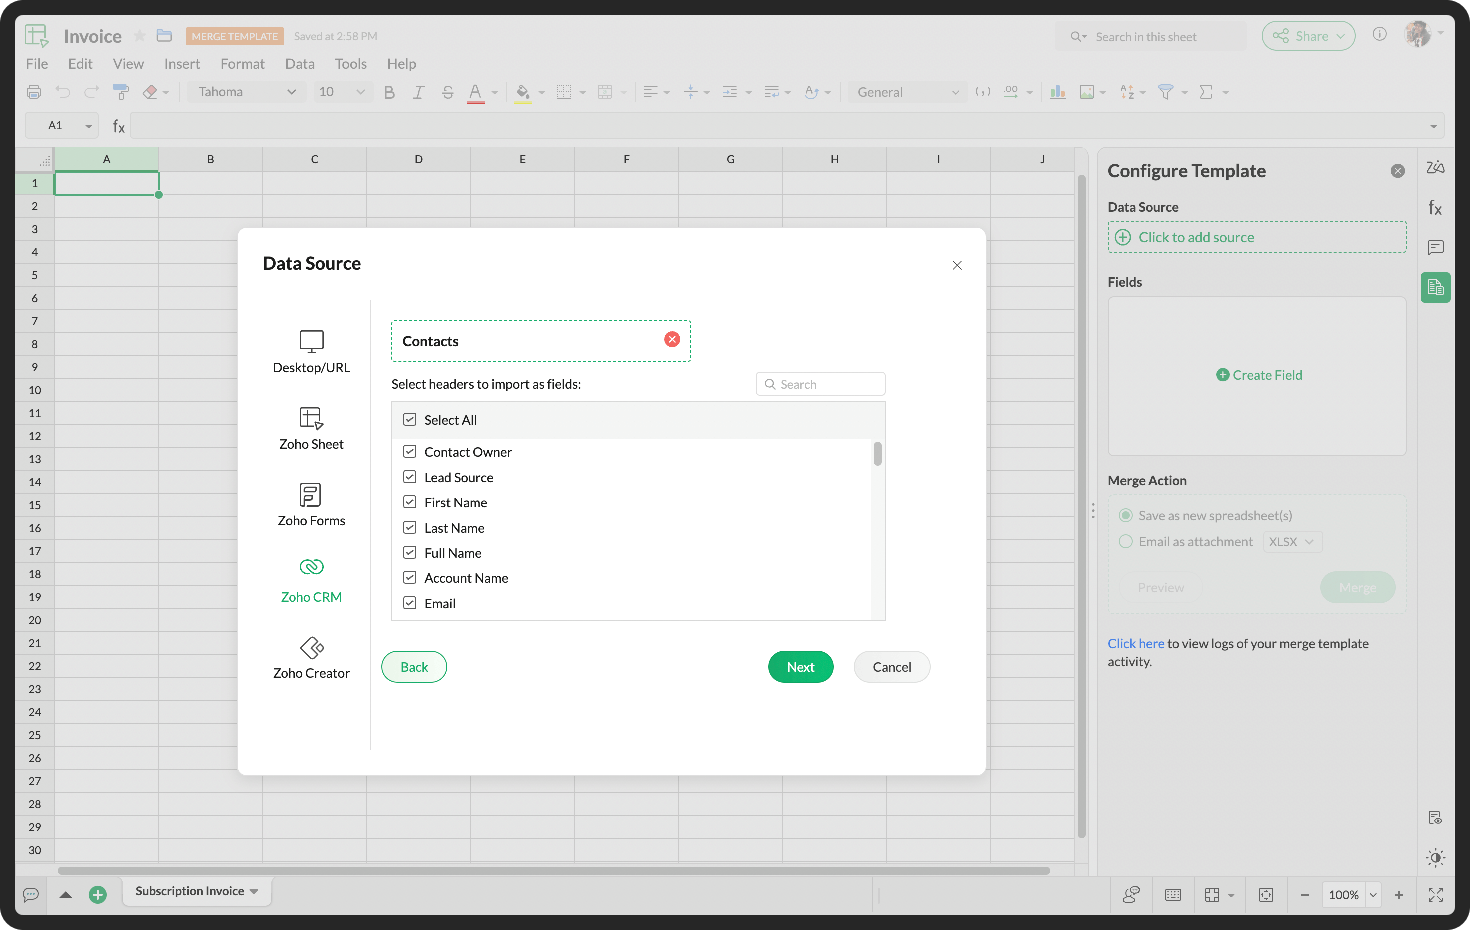Click the move-to-folder icon near title

tap(164, 36)
